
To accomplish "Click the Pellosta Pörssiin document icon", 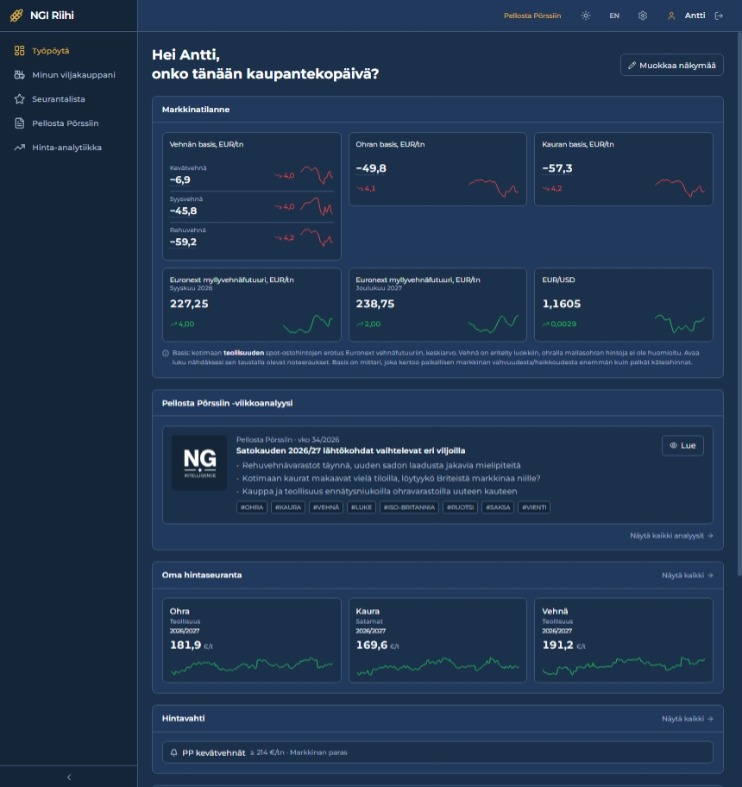I will pos(20,123).
